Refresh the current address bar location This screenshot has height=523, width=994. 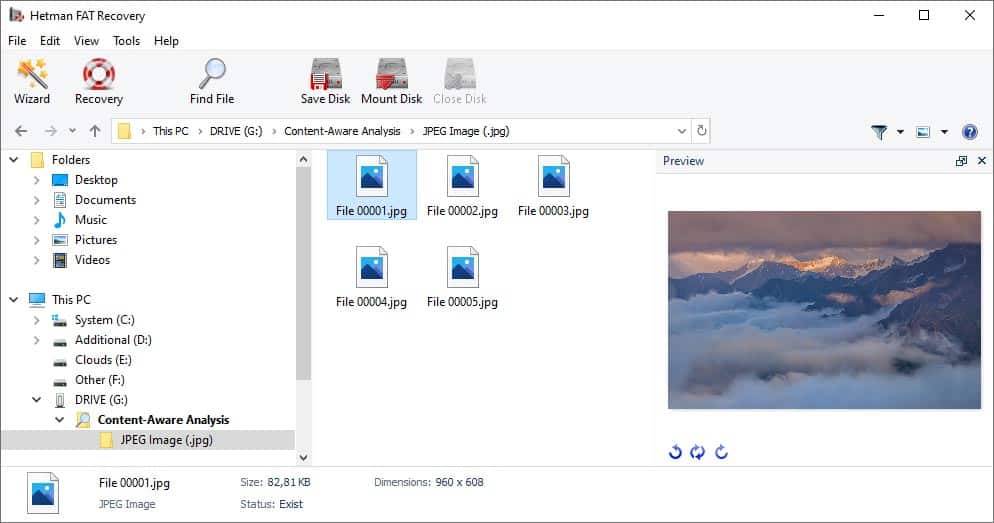pyautogui.click(x=701, y=131)
